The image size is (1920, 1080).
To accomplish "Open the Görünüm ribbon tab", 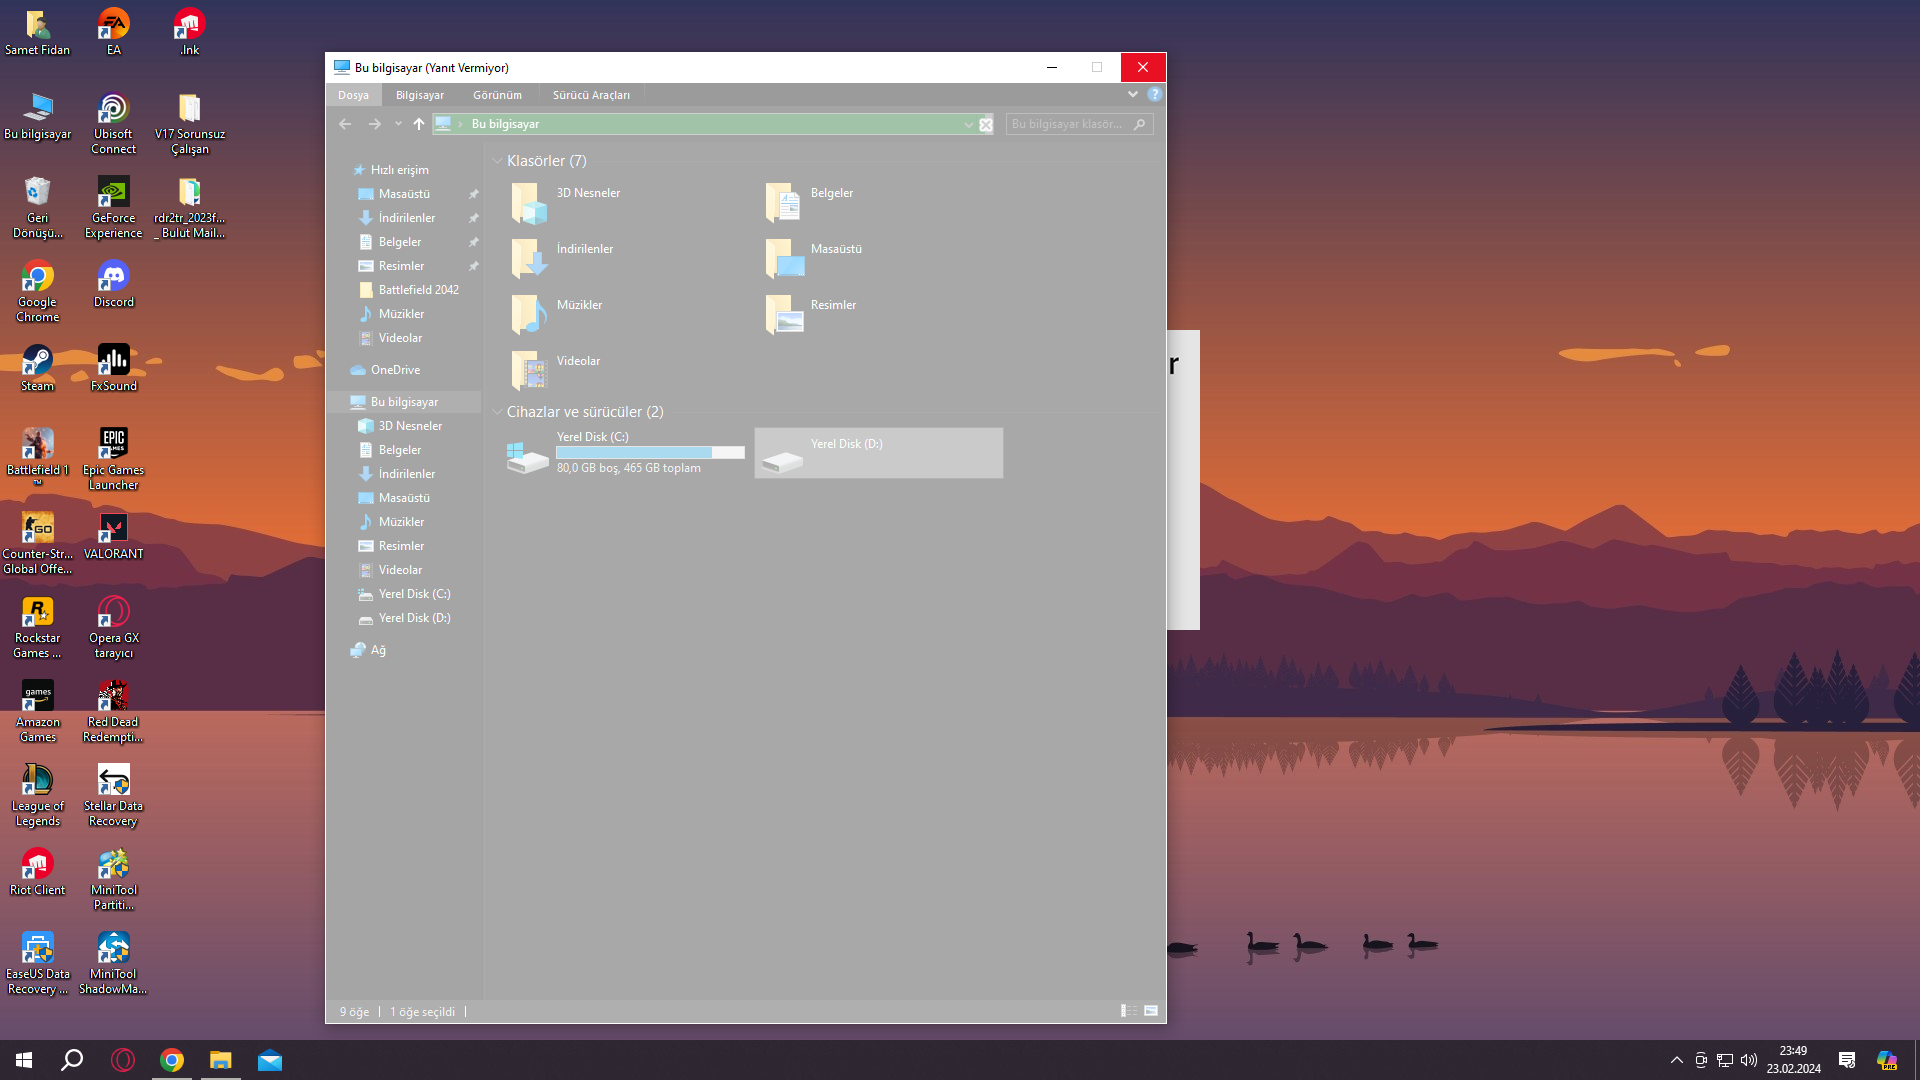I will (498, 95).
